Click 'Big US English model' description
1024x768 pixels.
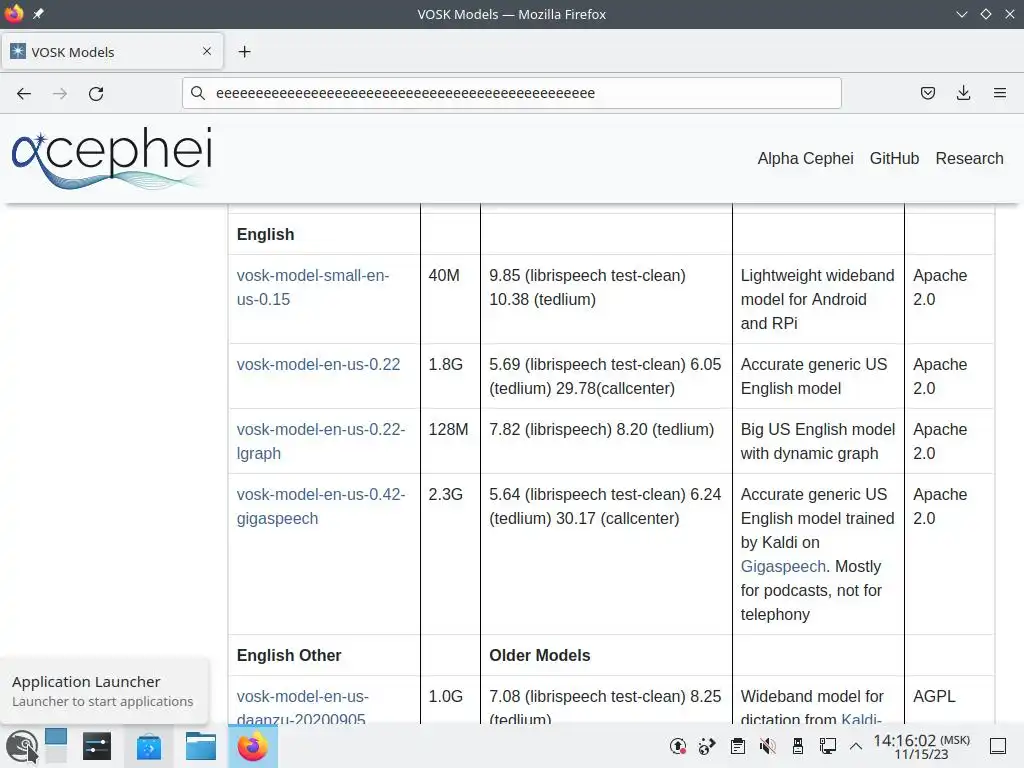click(818, 441)
